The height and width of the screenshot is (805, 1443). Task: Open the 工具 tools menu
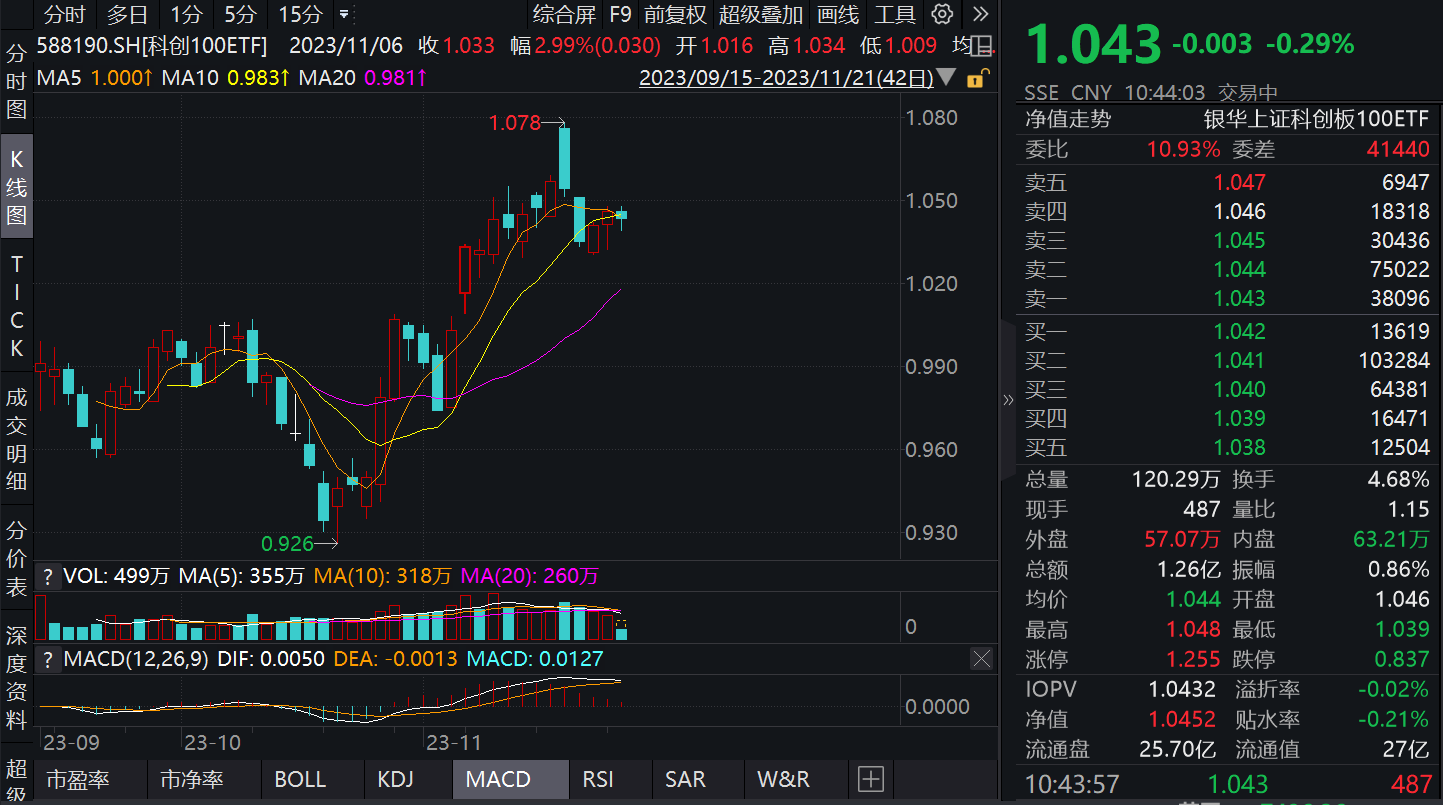tap(895, 15)
